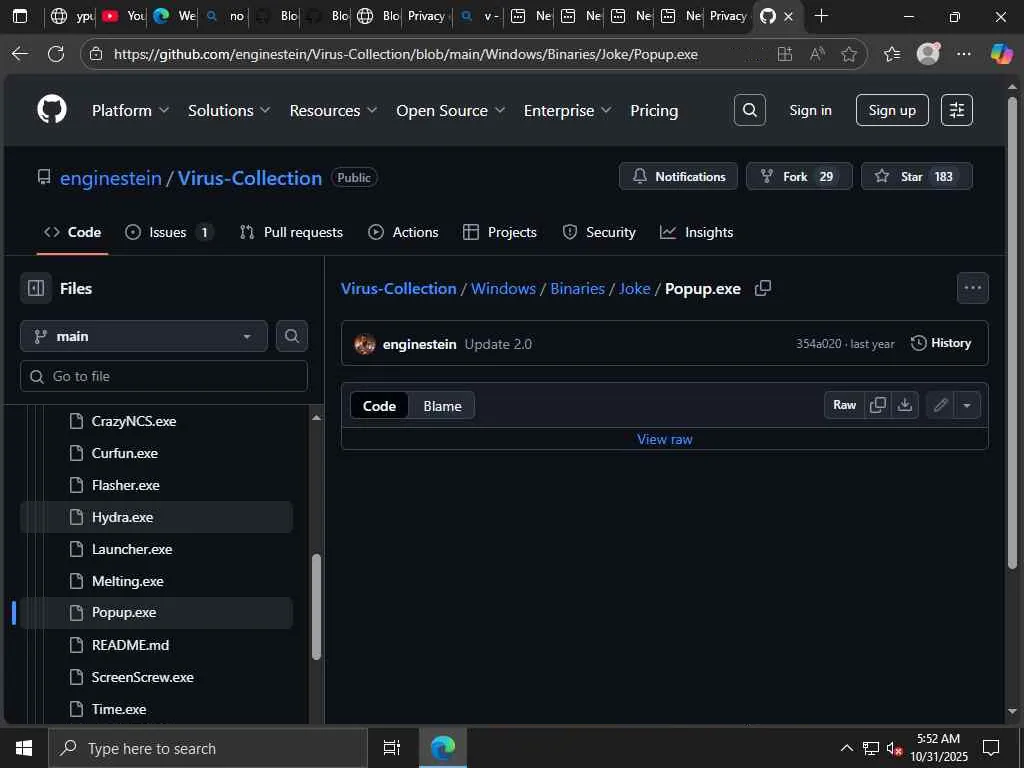Expand the Platform menu
The image size is (1024, 768).
point(131,110)
